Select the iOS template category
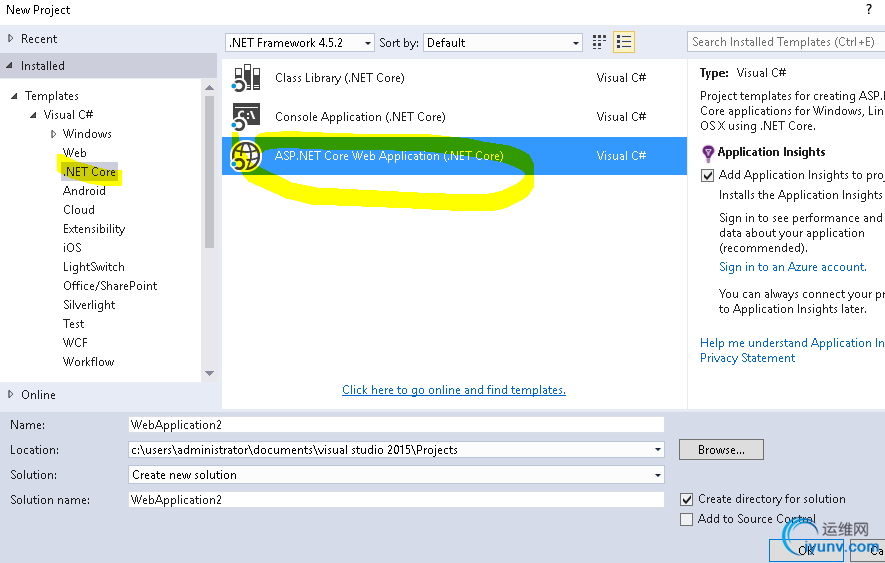The image size is (885, 563). coord(72,247)
